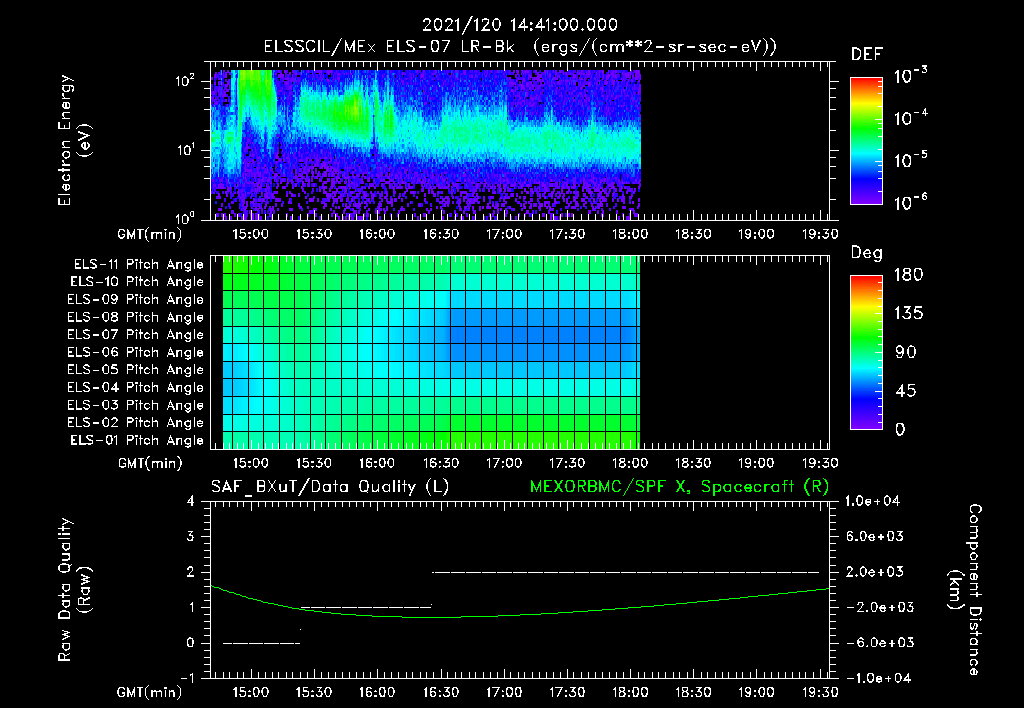The width and height of the screenshot is (1024, 708).
Task: Click GMT(min) label under the pitch angle panel
Action: point(150,464)
